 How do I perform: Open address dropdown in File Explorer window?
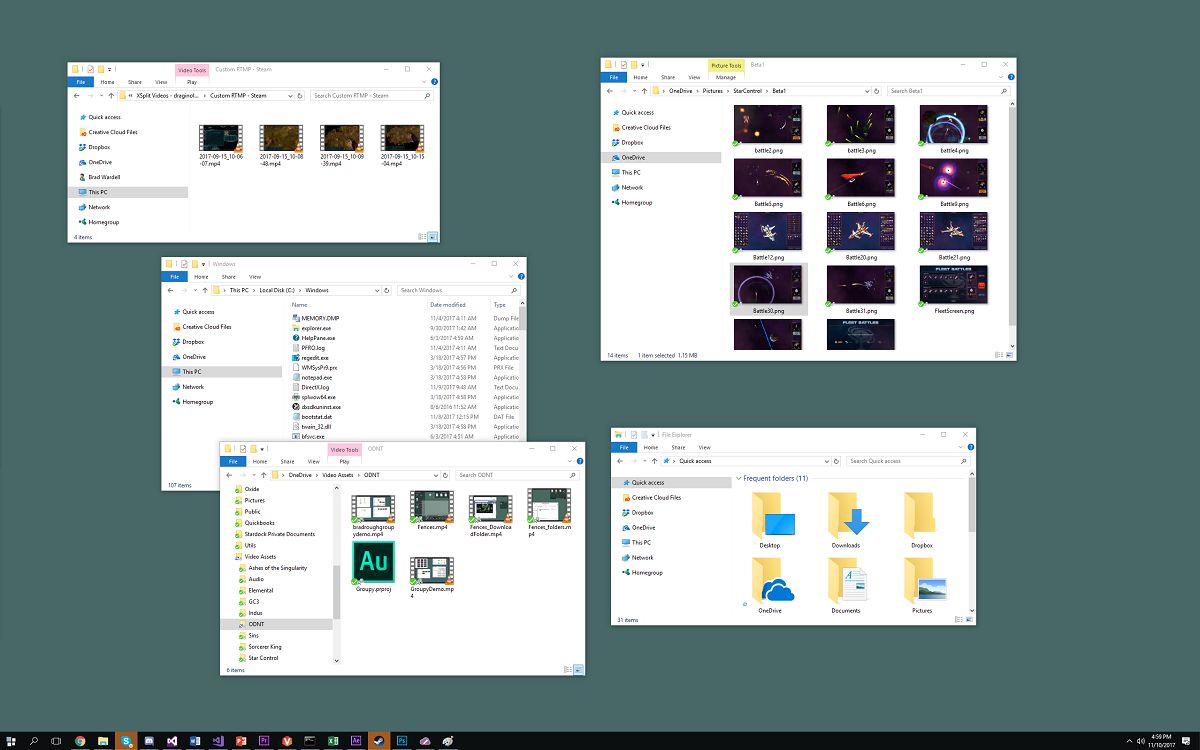827,461
